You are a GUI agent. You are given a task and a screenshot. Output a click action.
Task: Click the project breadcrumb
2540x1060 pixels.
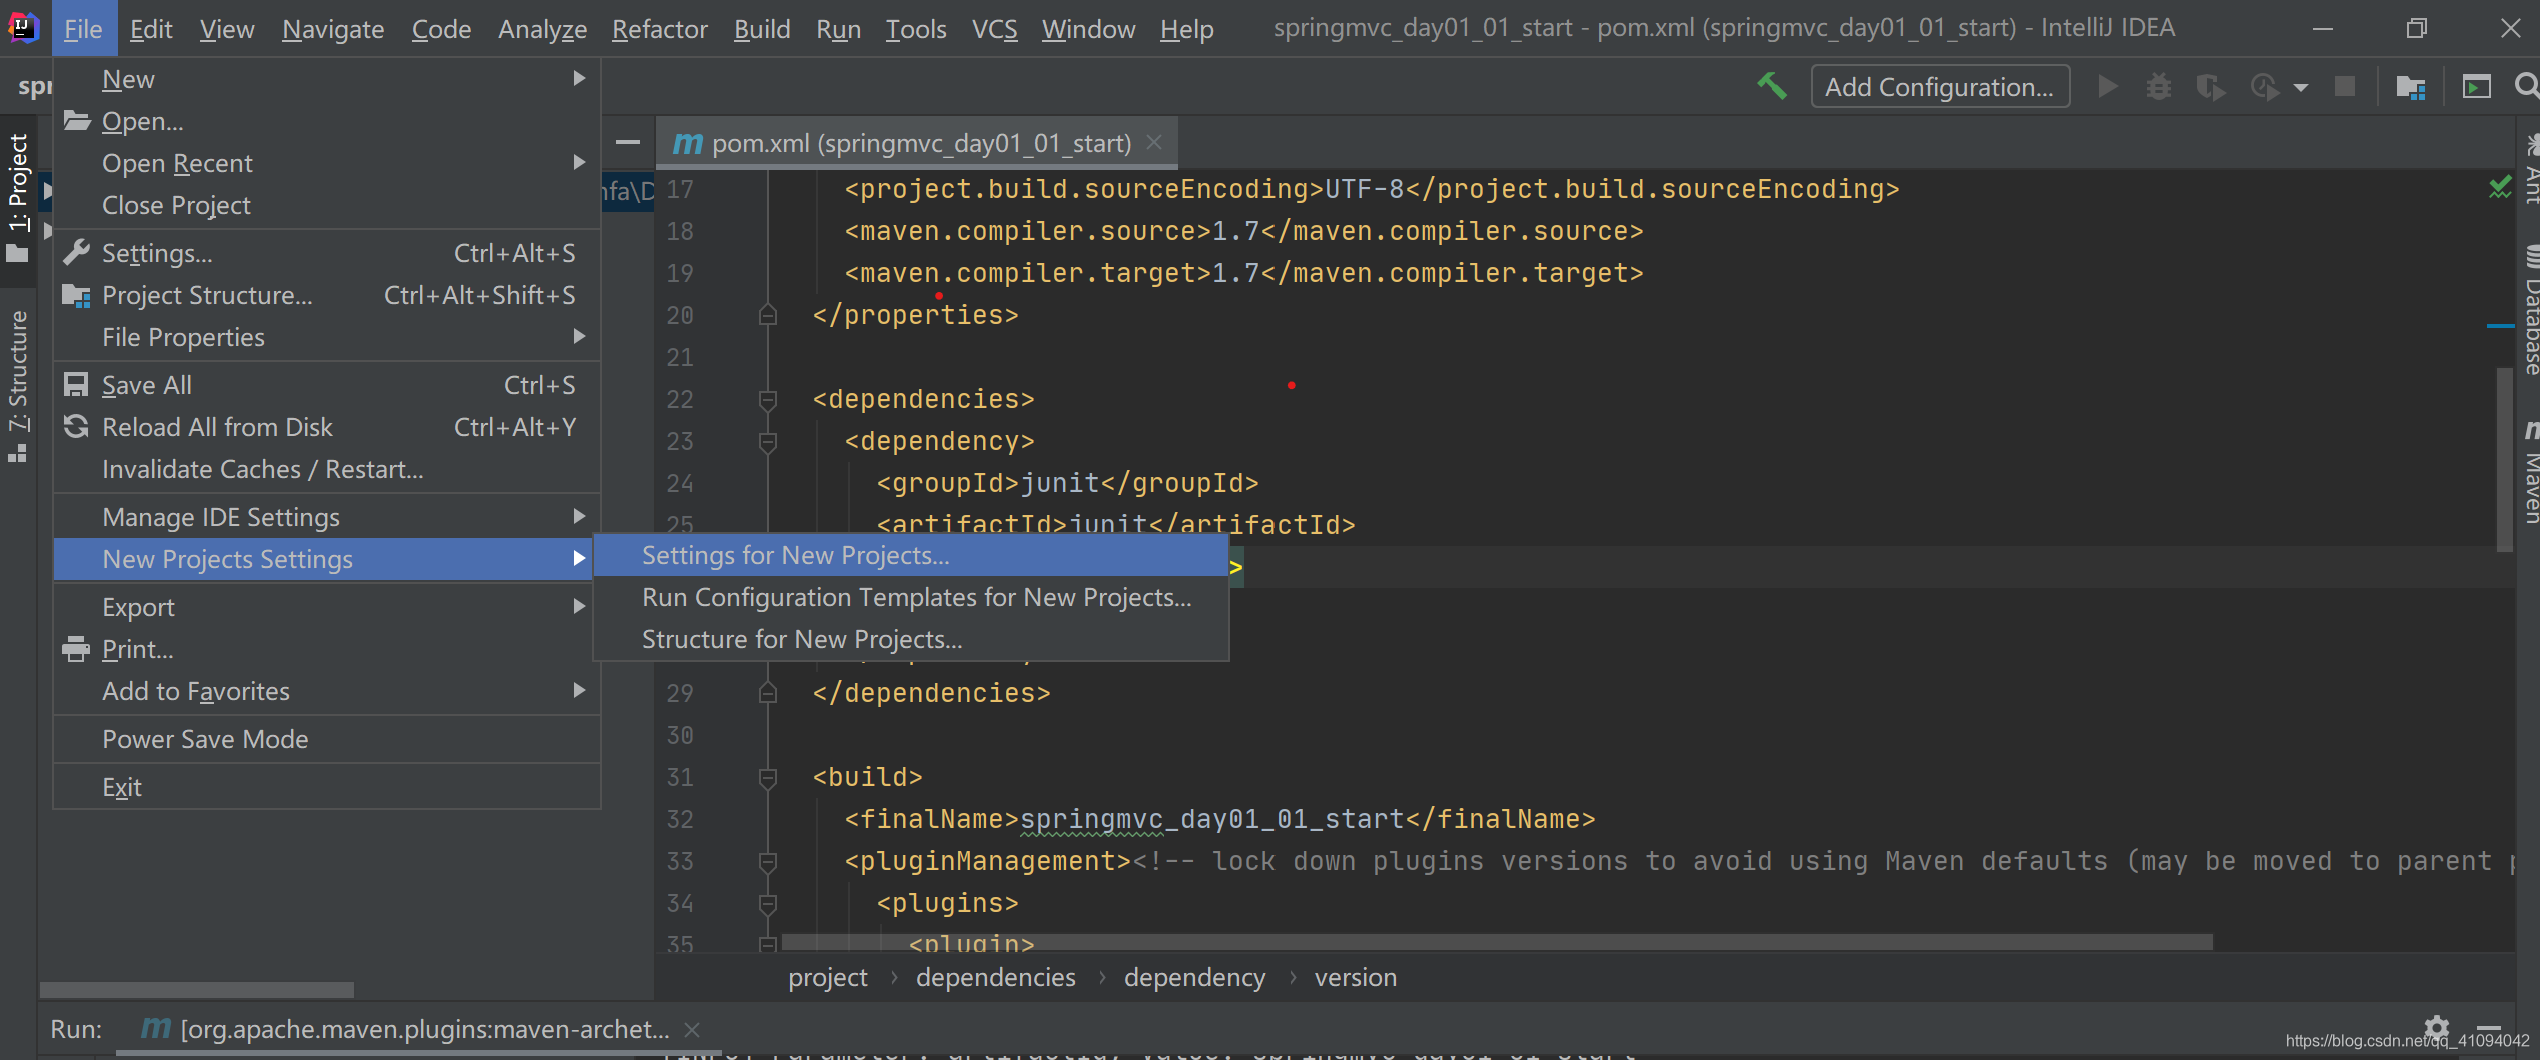(x=828, y=977)
